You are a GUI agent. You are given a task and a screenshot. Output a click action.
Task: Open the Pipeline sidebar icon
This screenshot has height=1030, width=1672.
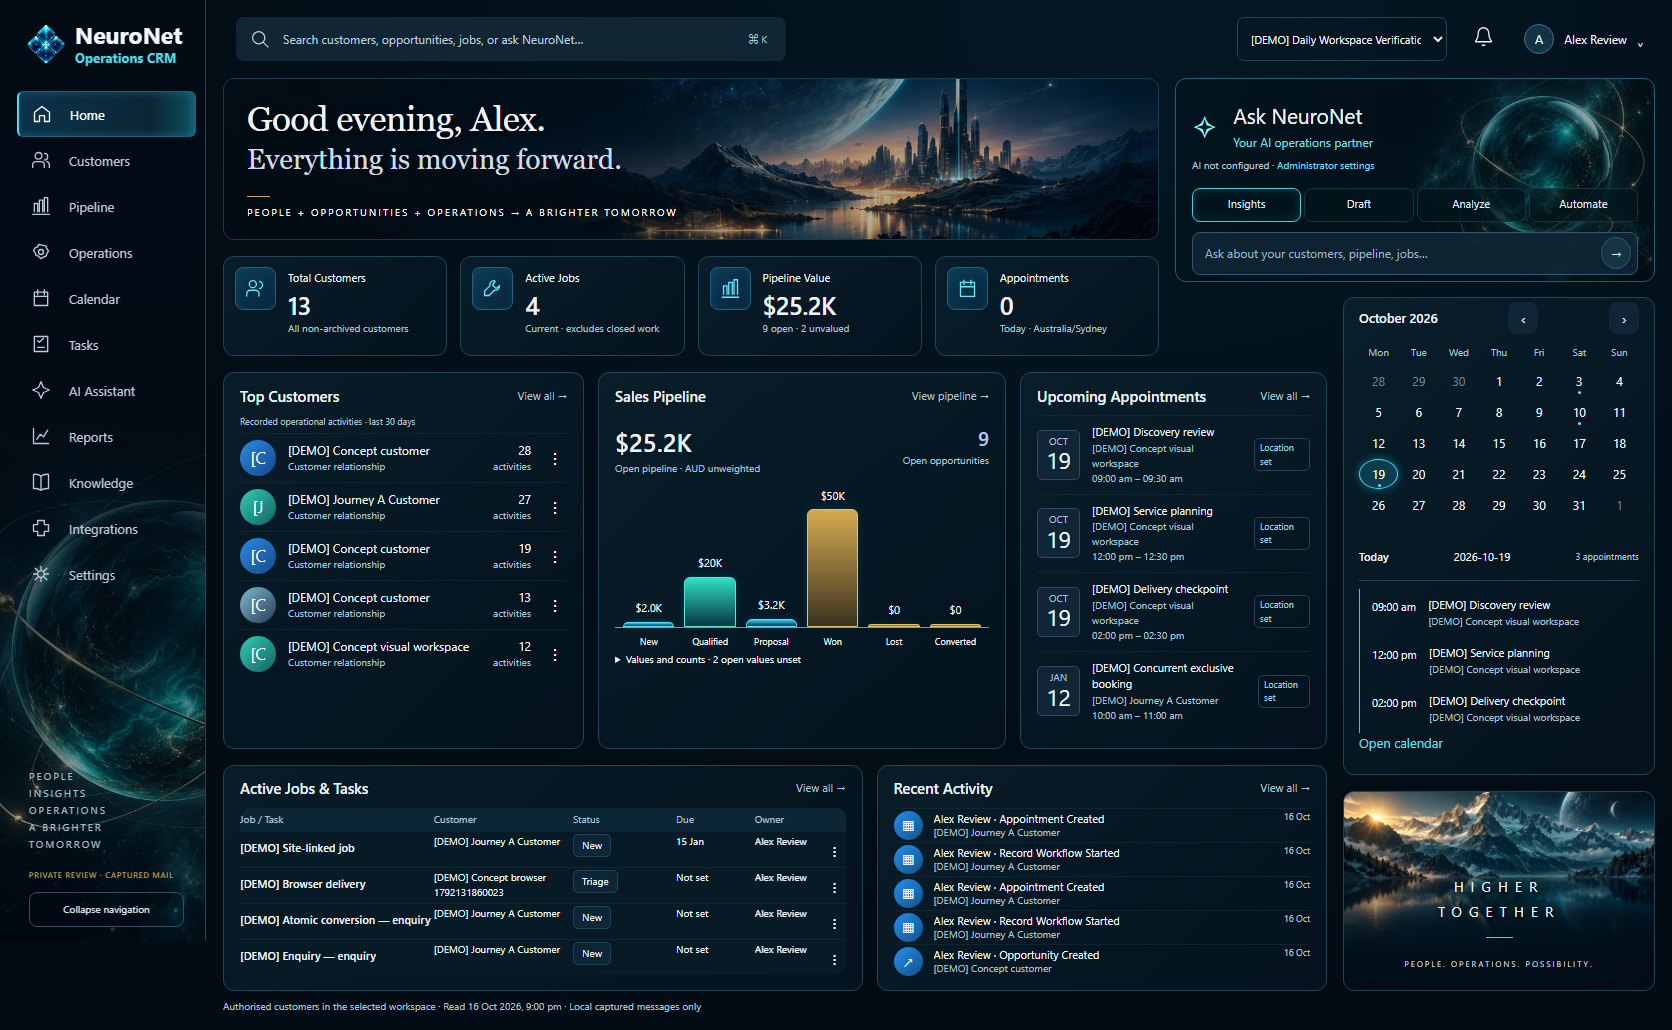[41, 207]
